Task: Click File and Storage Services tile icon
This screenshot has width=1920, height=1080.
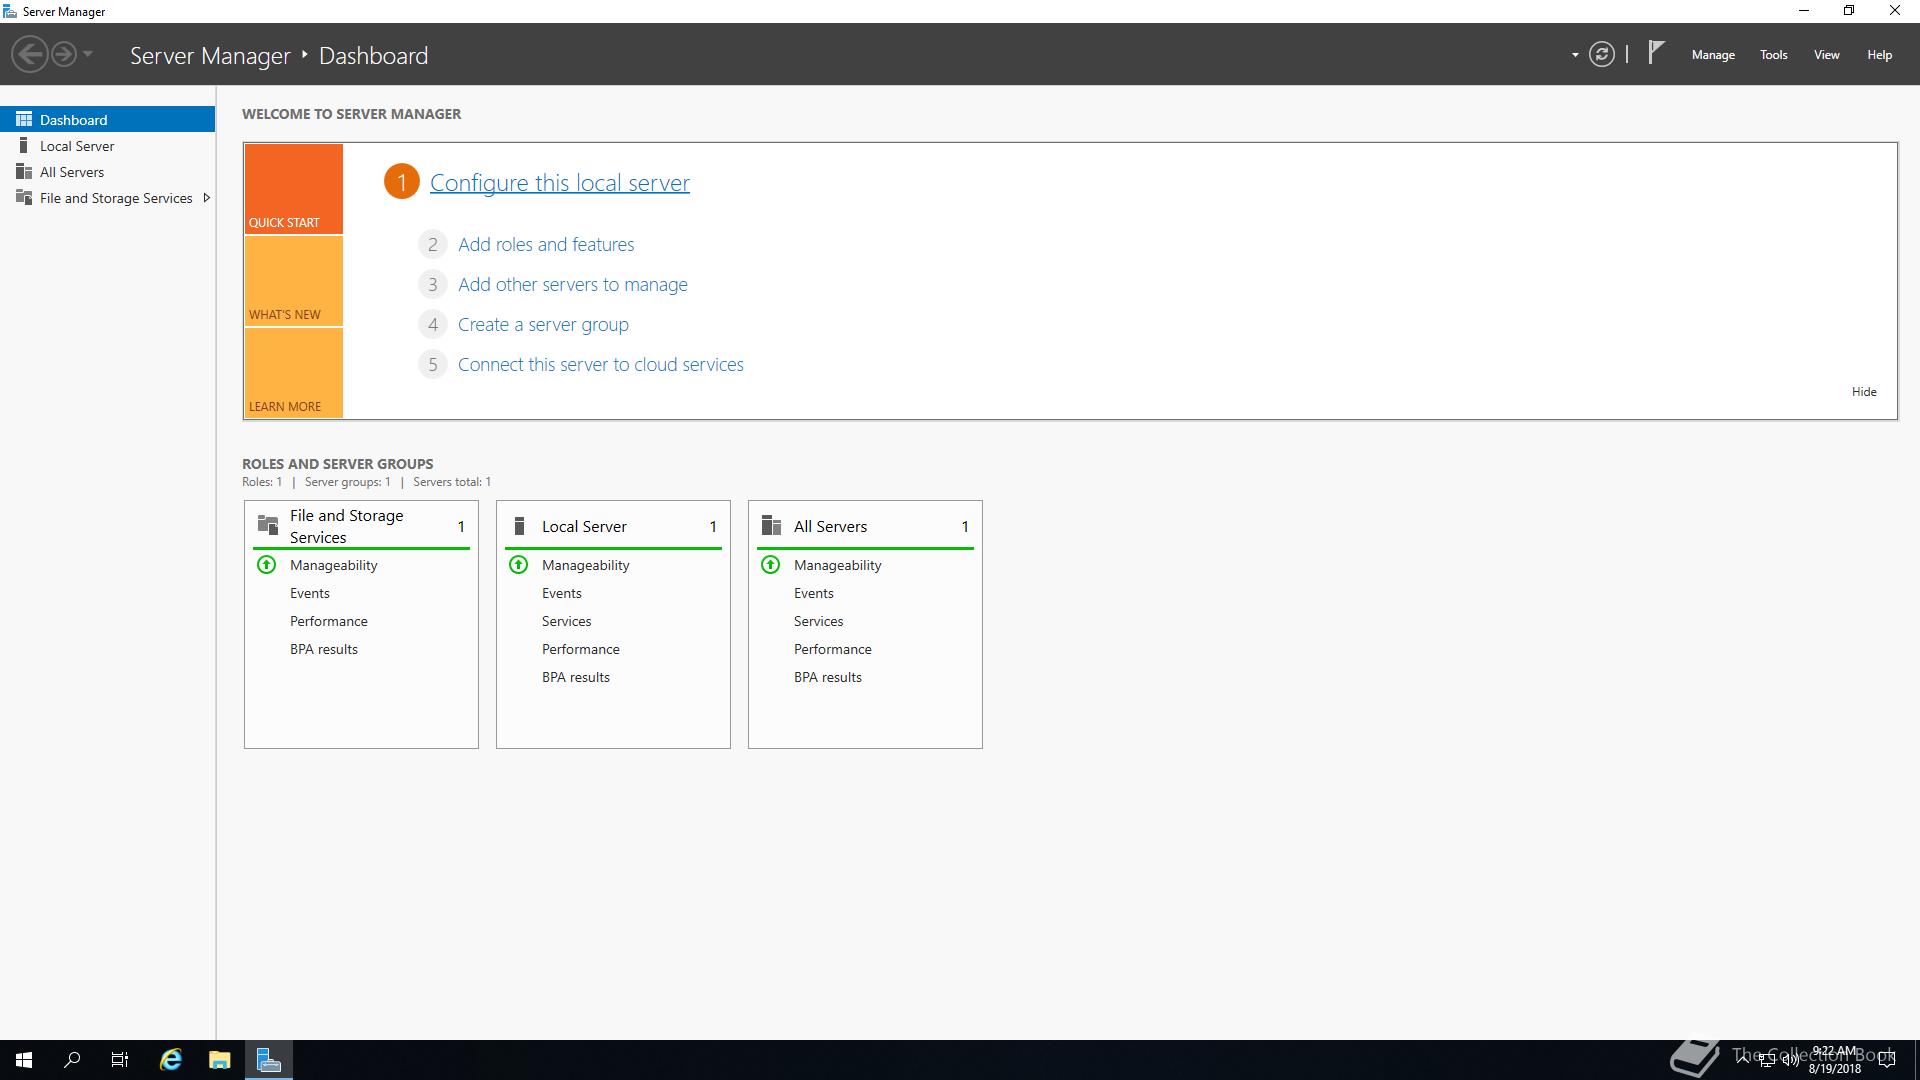Action: [x=268, y=525]
